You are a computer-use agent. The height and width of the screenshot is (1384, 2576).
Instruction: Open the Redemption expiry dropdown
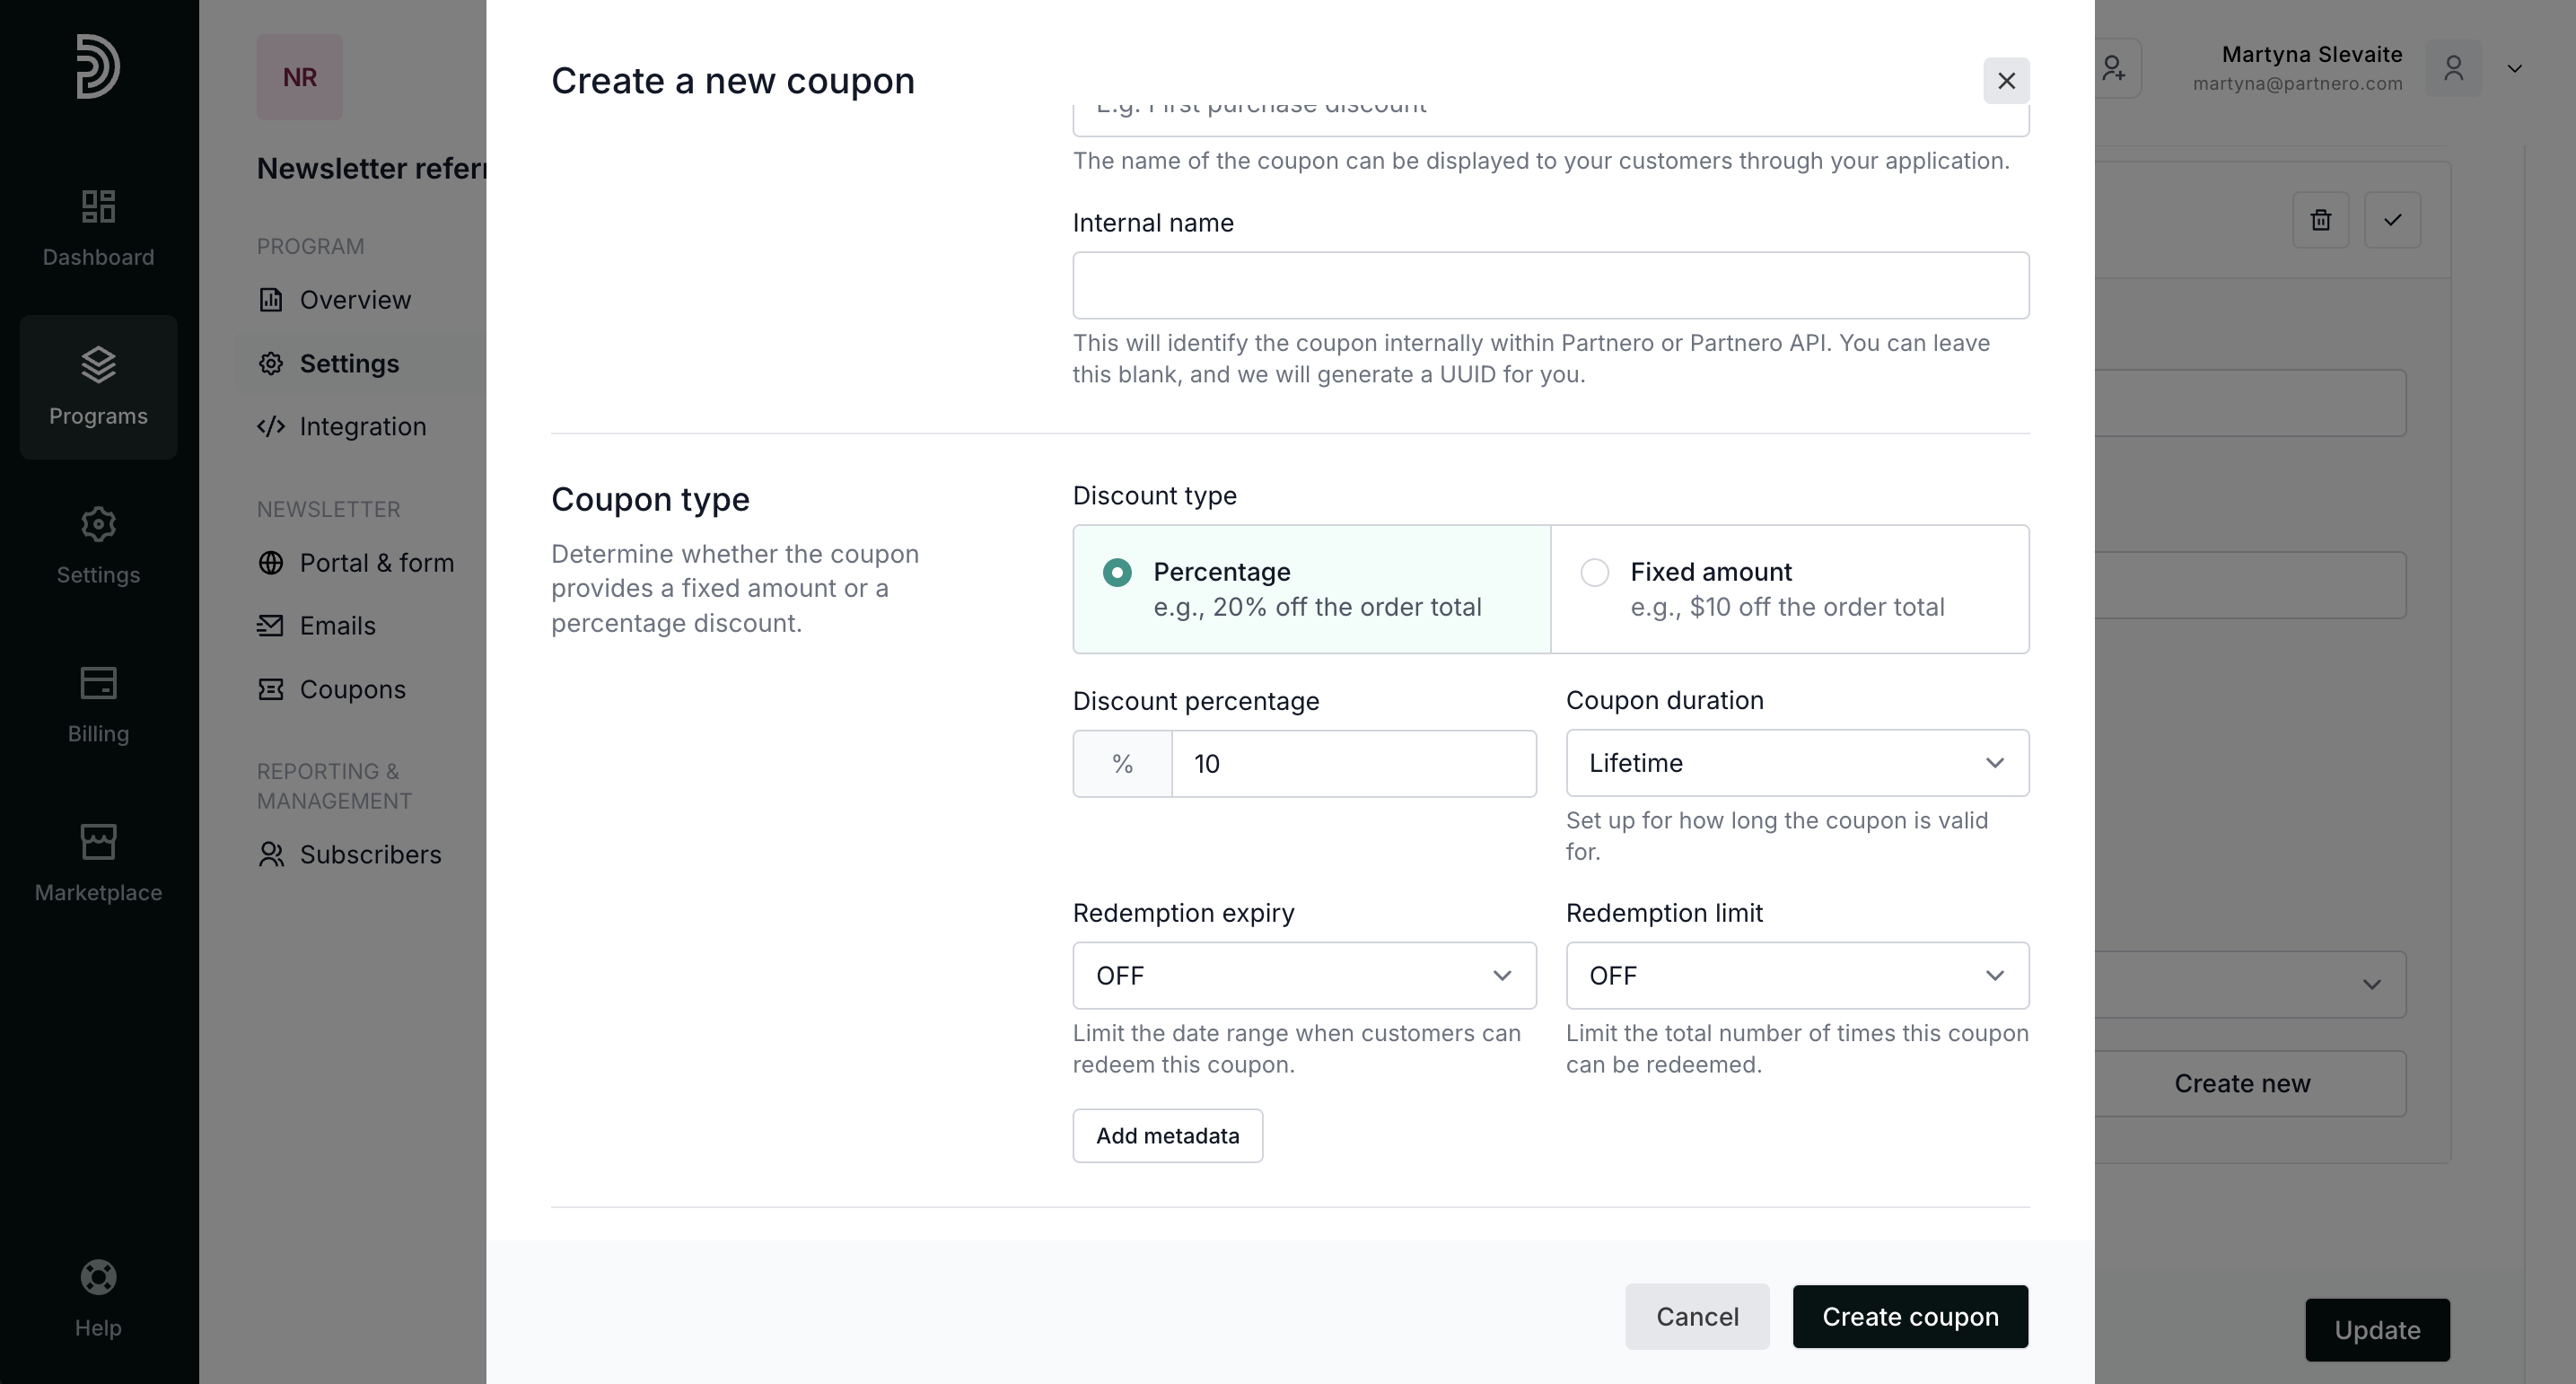coord(1303,976)
